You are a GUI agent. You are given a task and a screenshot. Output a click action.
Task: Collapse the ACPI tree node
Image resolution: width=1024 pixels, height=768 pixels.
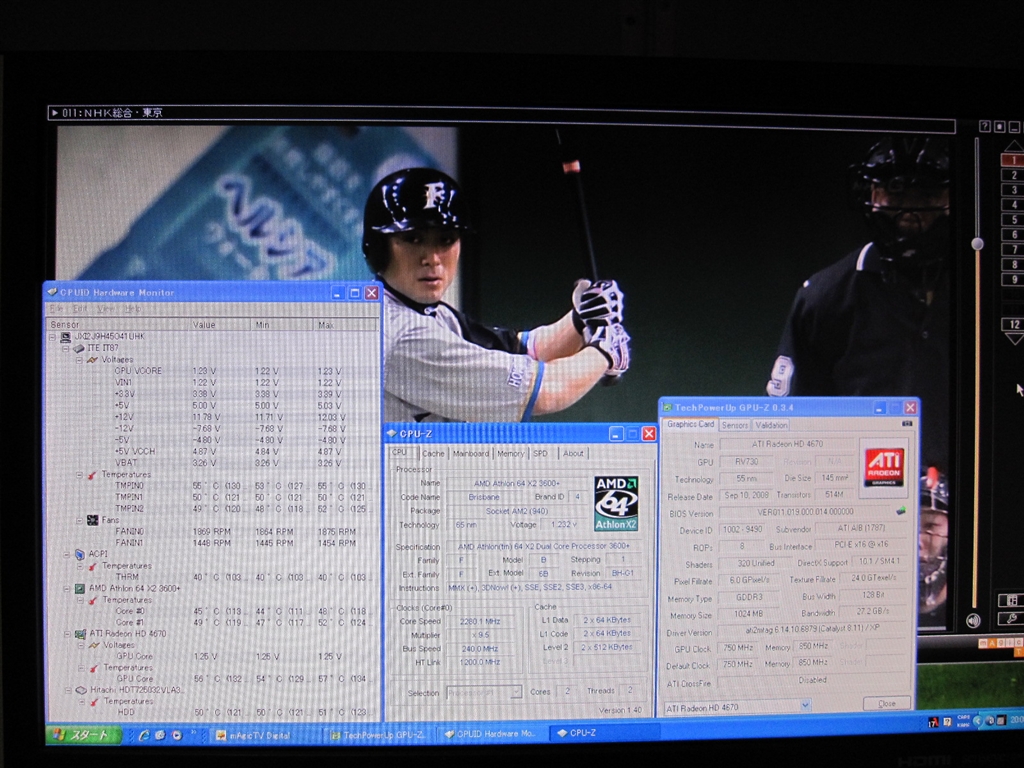click(66, 554)
